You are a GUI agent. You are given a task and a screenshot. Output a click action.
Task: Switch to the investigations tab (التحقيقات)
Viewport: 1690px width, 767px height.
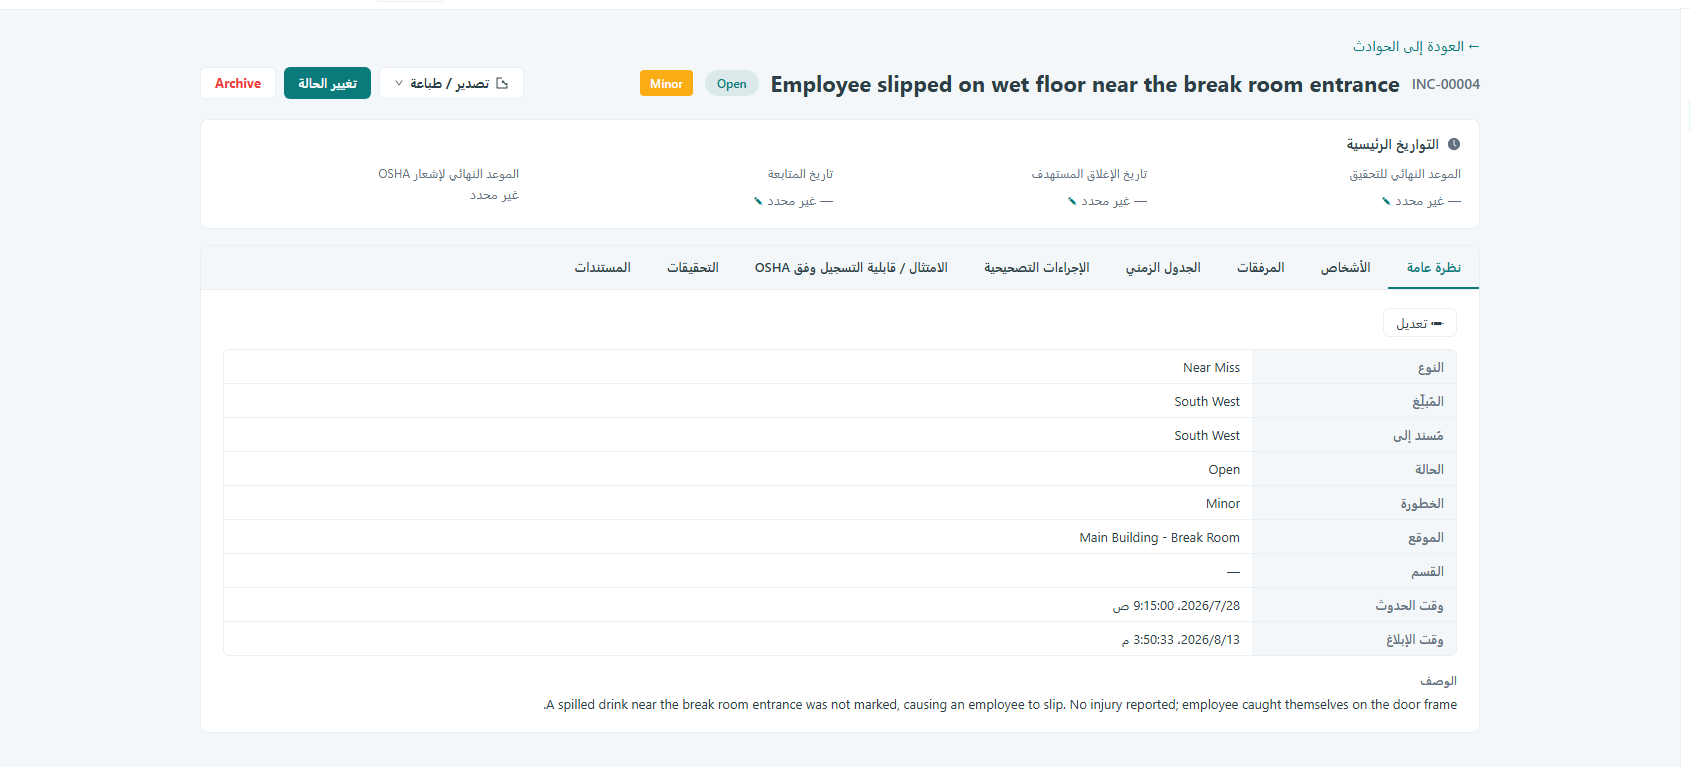pyautogui.click(x=693, y=267)
